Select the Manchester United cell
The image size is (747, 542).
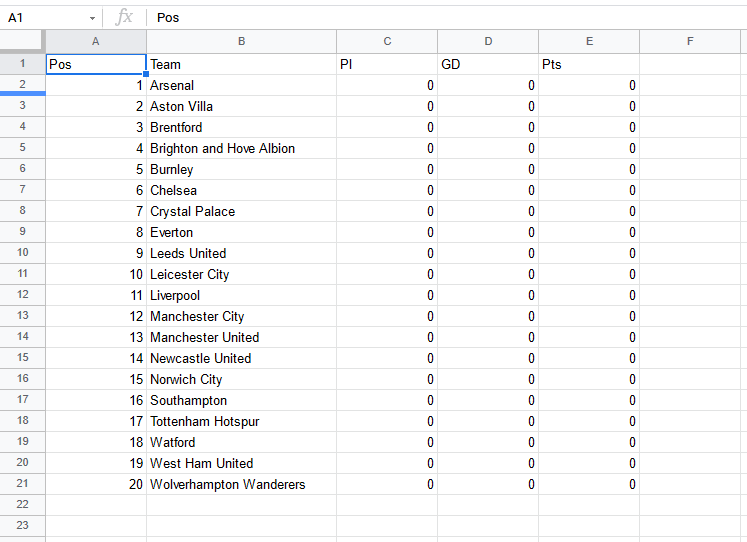tap(242, 337)
